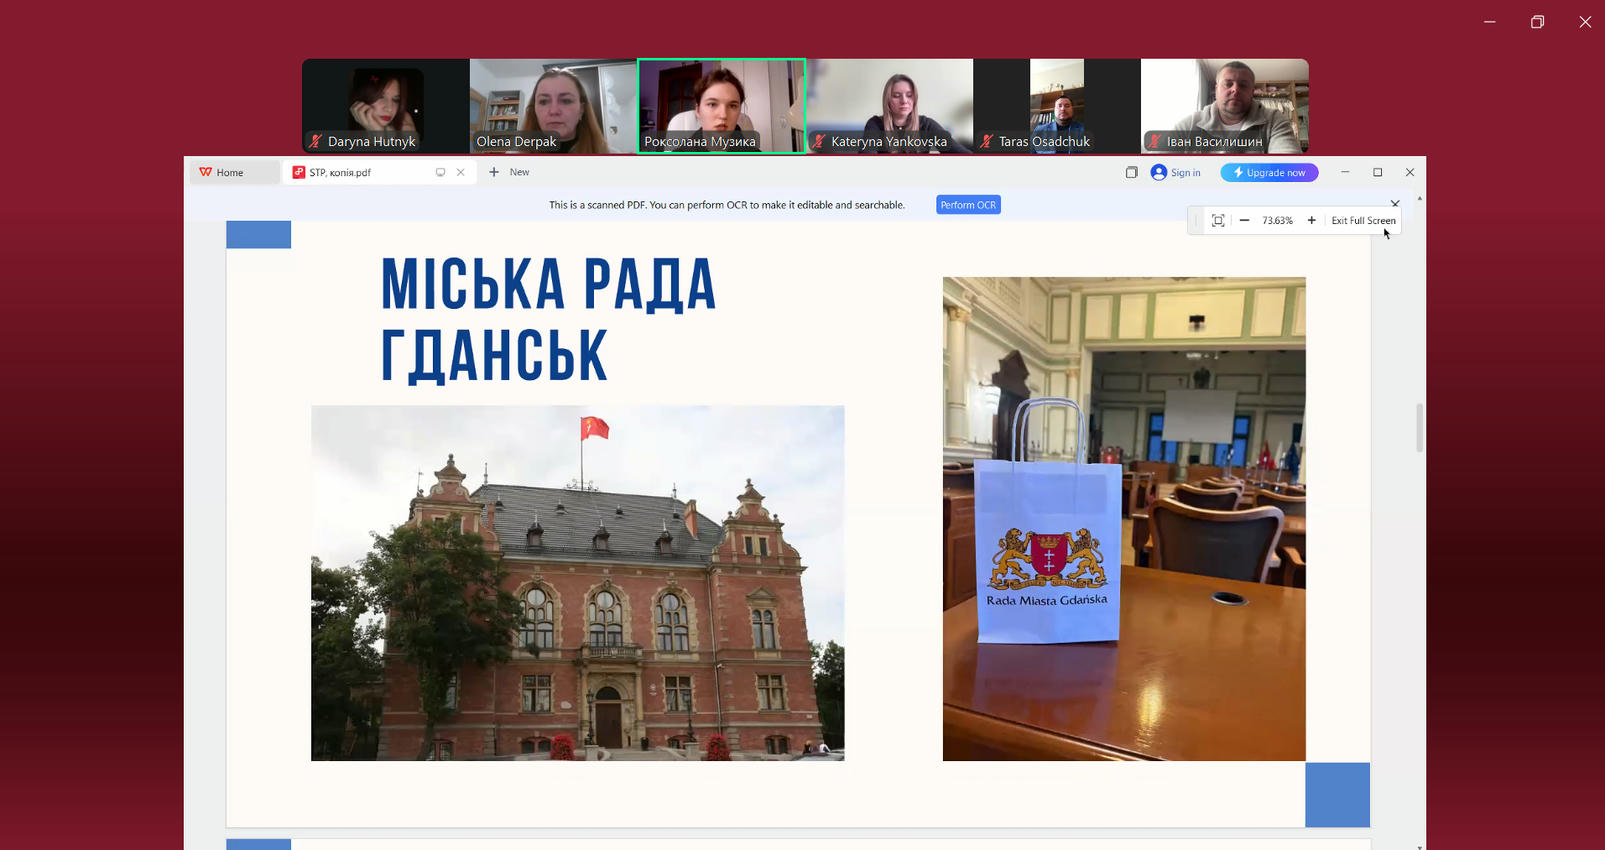The image size is (1605, 850).
Task: Zoom out using the minus icon
Action: [1244, 221]
